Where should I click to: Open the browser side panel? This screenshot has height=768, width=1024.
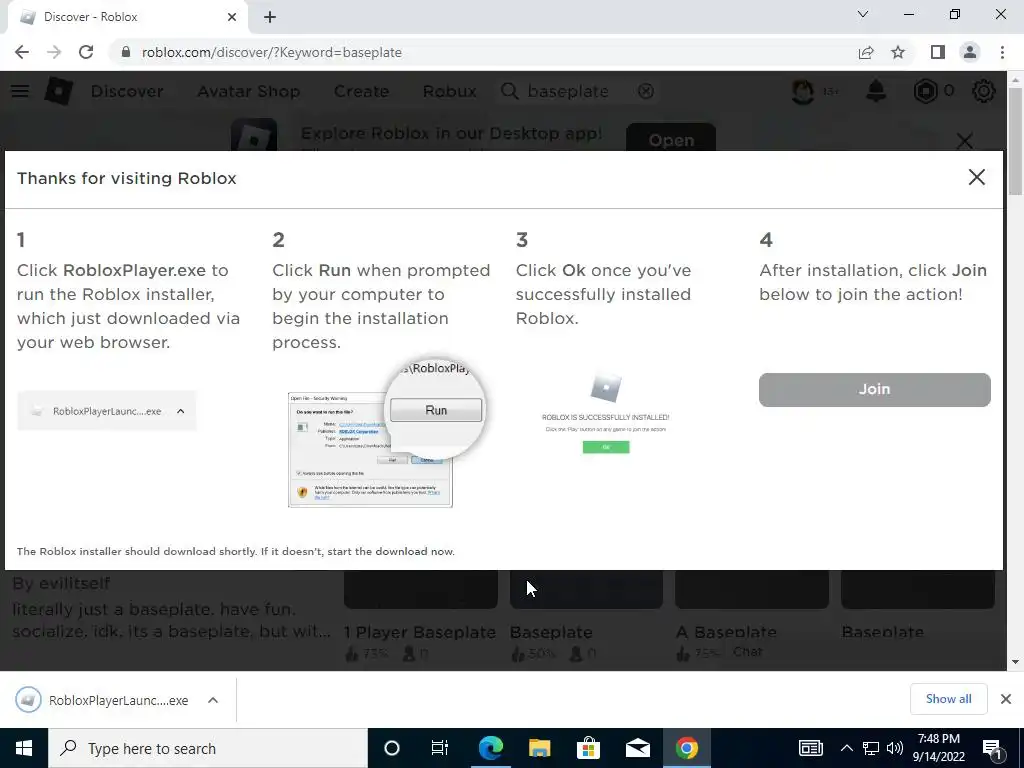pyautogui.click(x=938, y=52)
